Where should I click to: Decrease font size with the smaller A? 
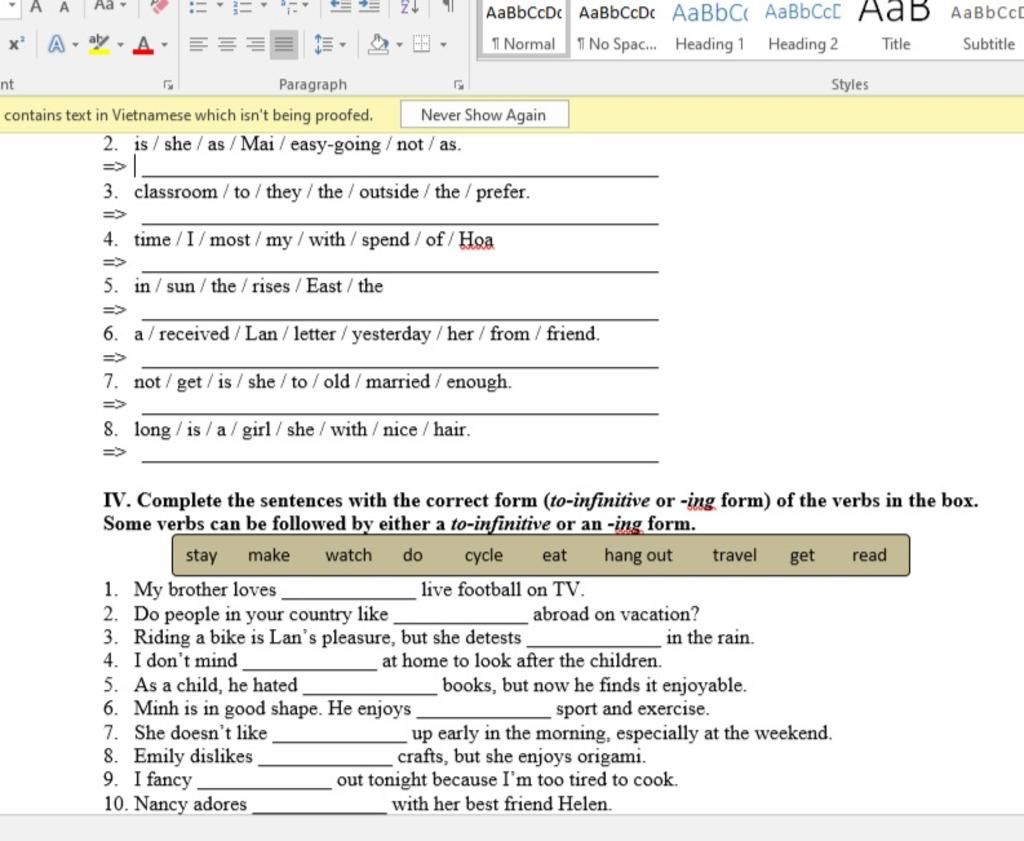[64, 7]
